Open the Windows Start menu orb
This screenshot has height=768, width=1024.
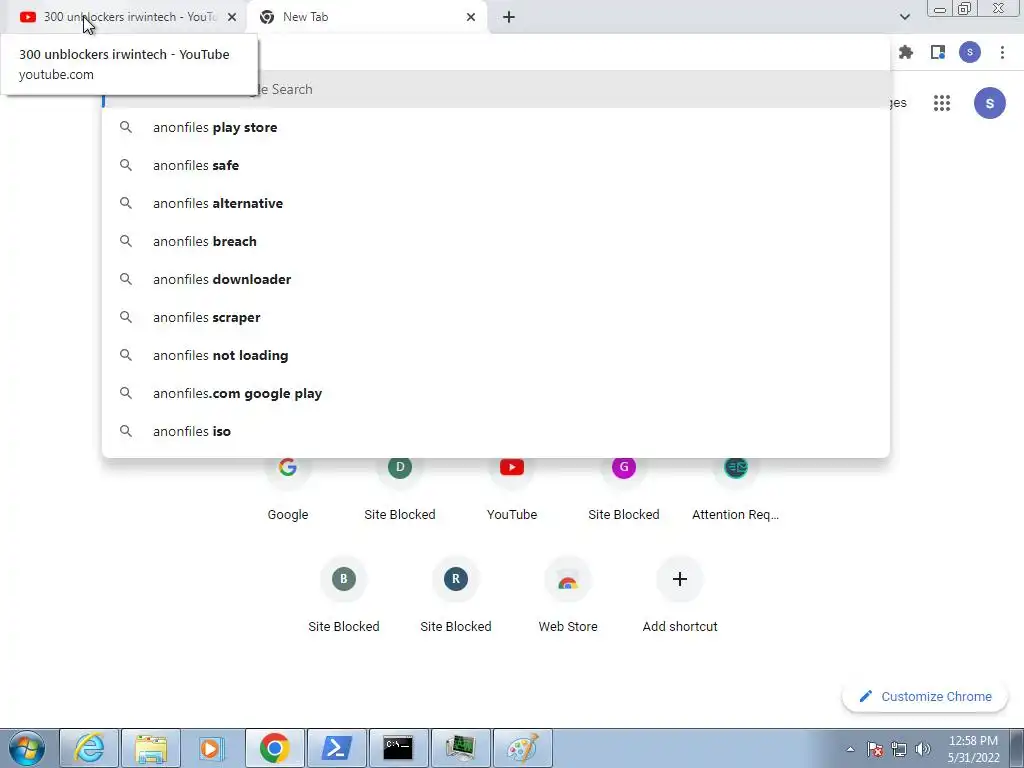[27, 748]
